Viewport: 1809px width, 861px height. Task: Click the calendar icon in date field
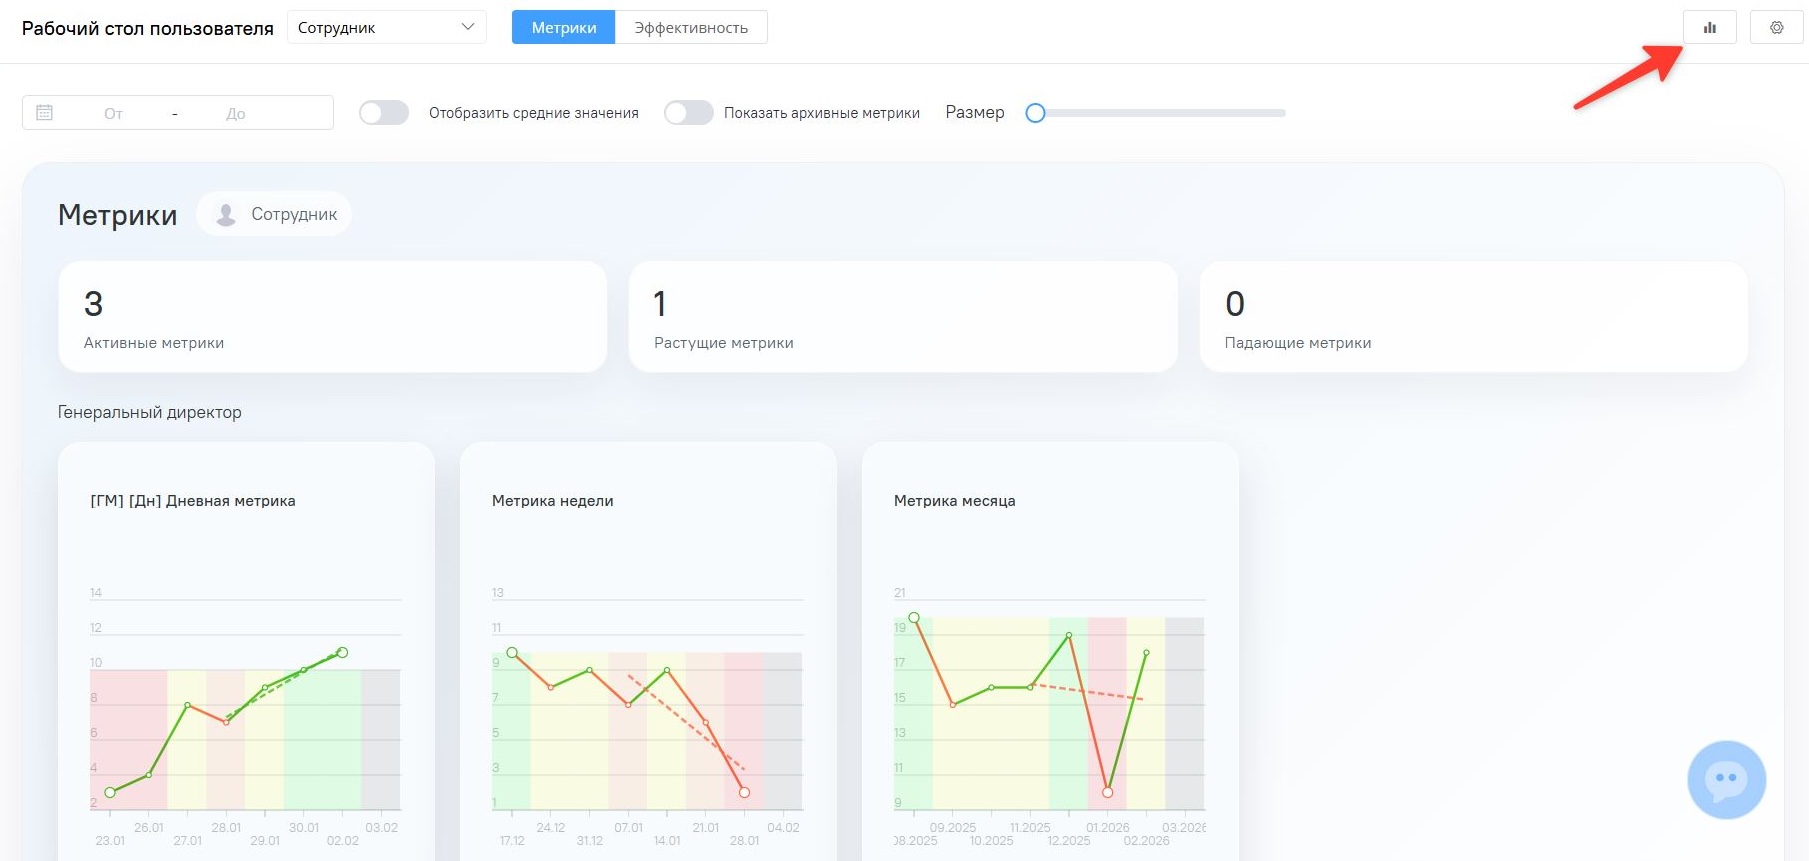45,113
